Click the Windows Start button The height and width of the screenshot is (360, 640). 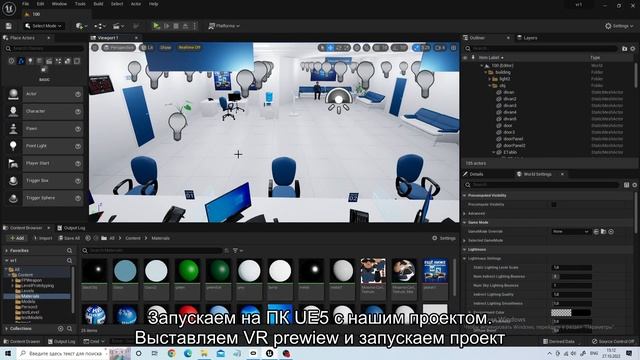(x=8, y=353)
